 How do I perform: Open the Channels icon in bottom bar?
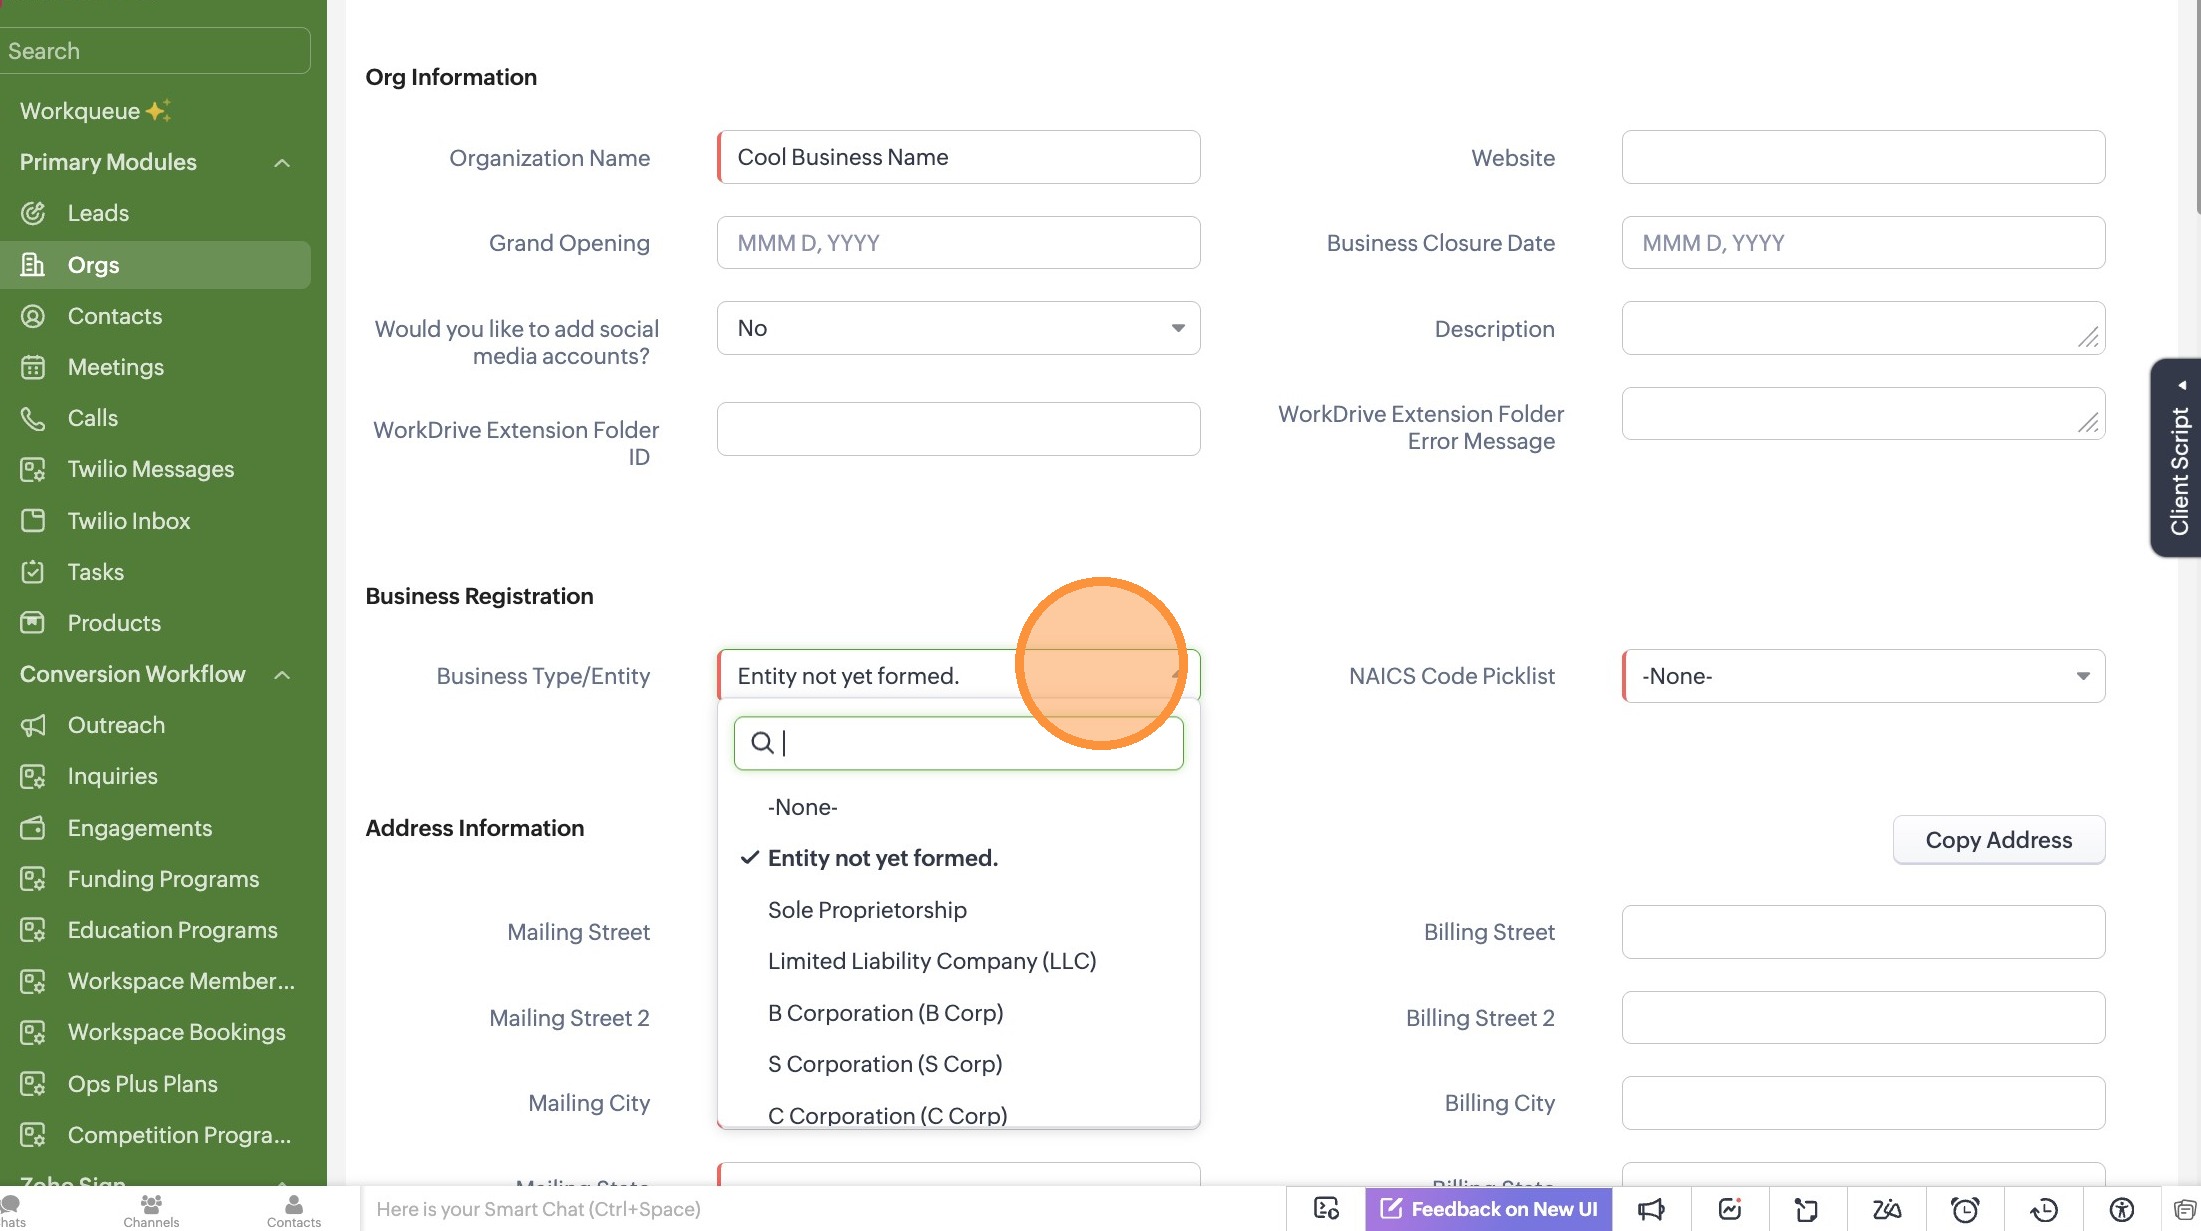151,1209
